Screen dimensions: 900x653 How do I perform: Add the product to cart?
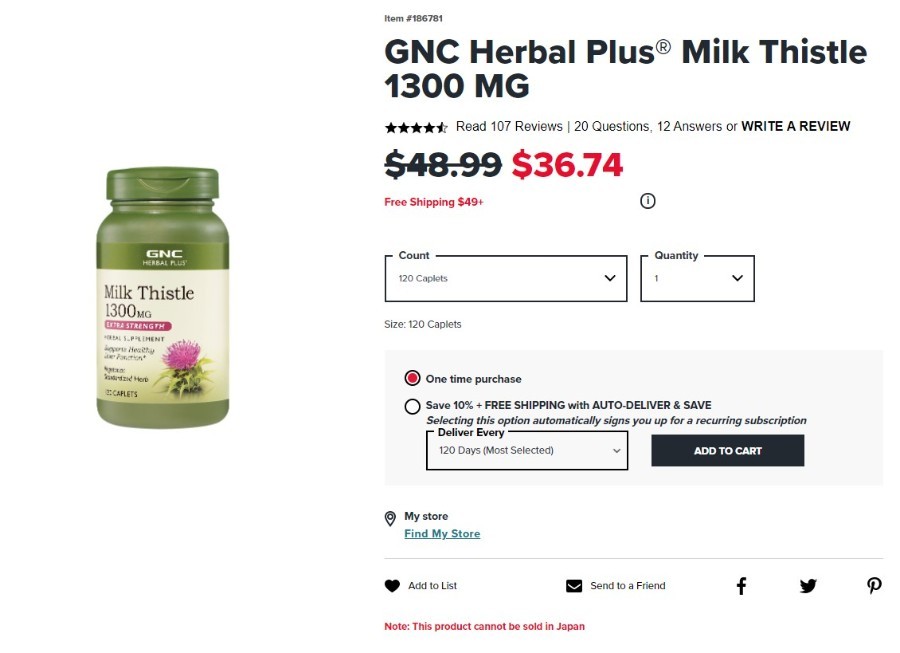point(727,450)
